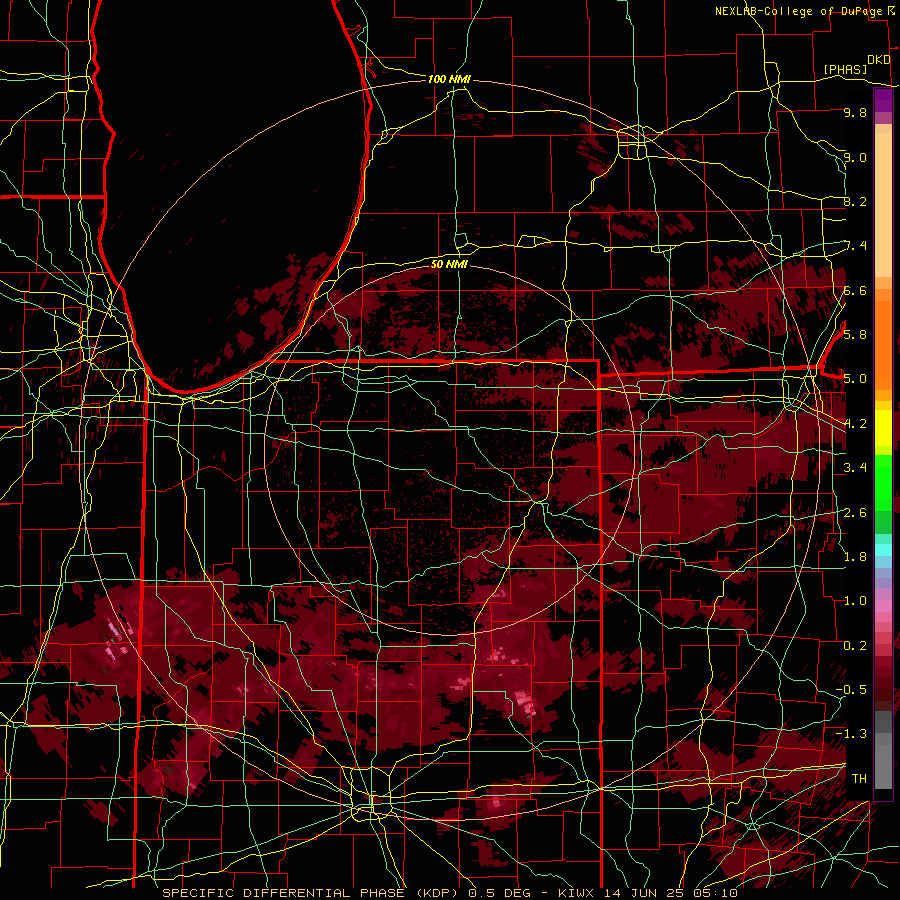The width and height of the screenshot is (900, 900).
Task: Click the 0.2 value on the color scale
Action: point(855,645)
